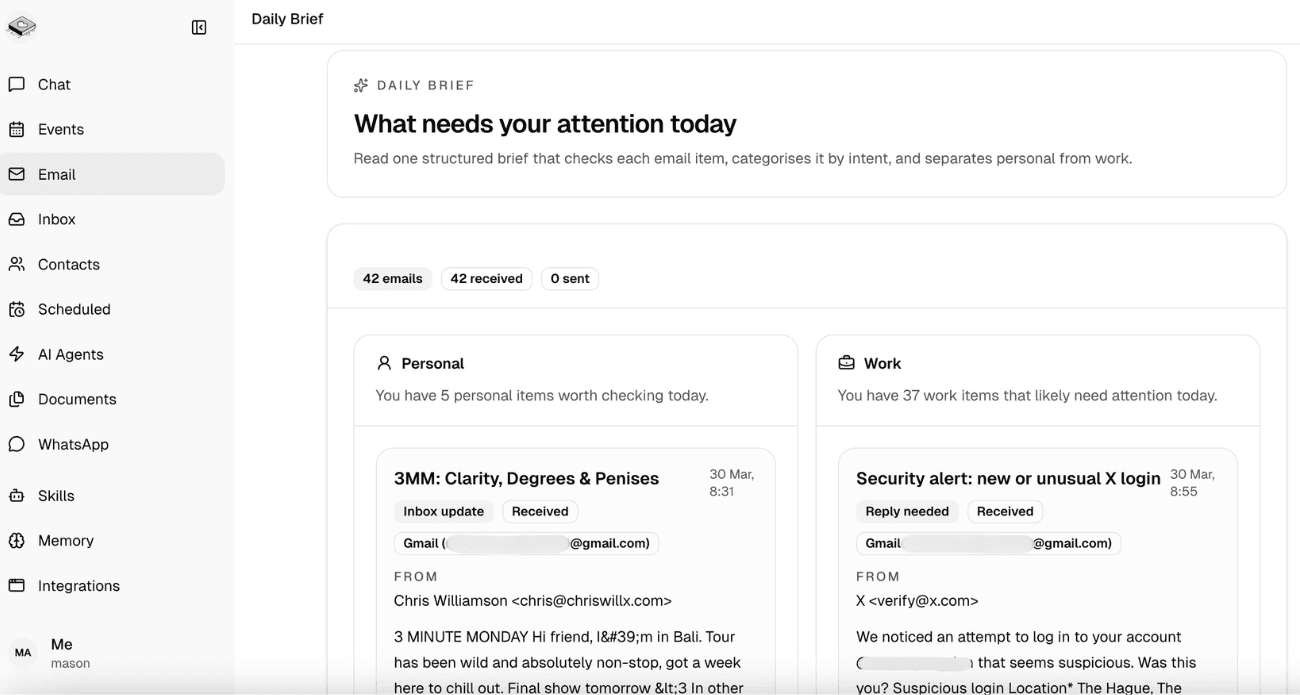Click the 0 sent filter chip
The image size is (1300, 695).
click(x=570, y=279)
